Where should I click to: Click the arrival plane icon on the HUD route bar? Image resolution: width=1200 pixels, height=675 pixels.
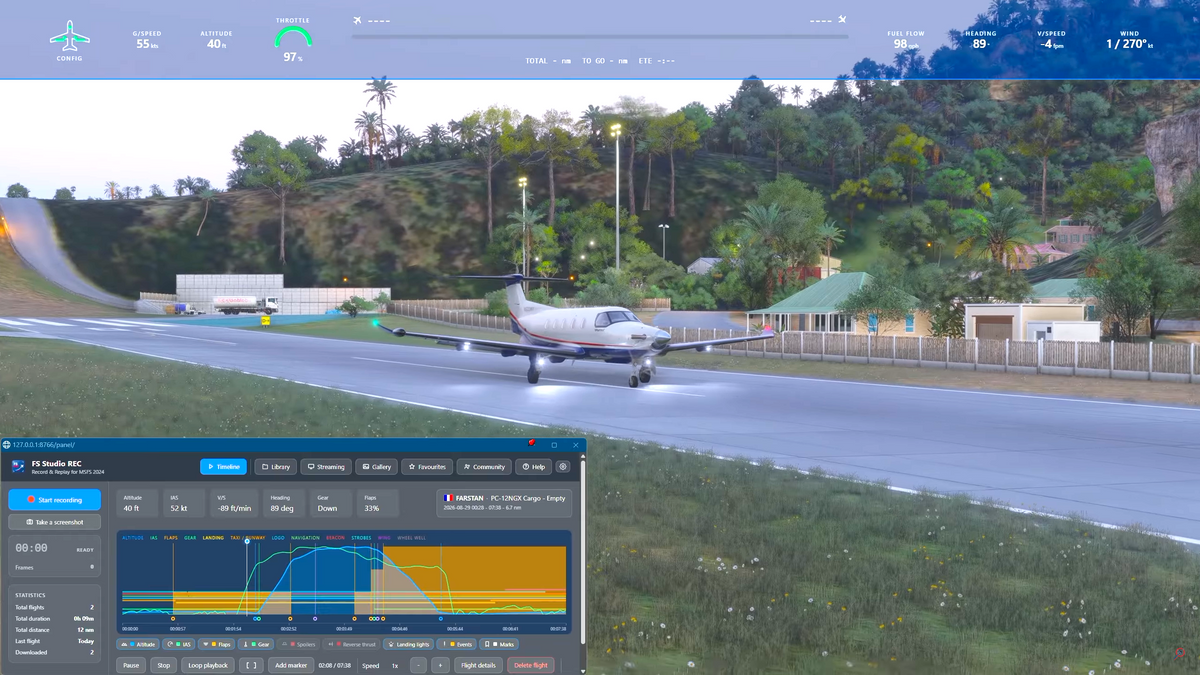[842, 19]
